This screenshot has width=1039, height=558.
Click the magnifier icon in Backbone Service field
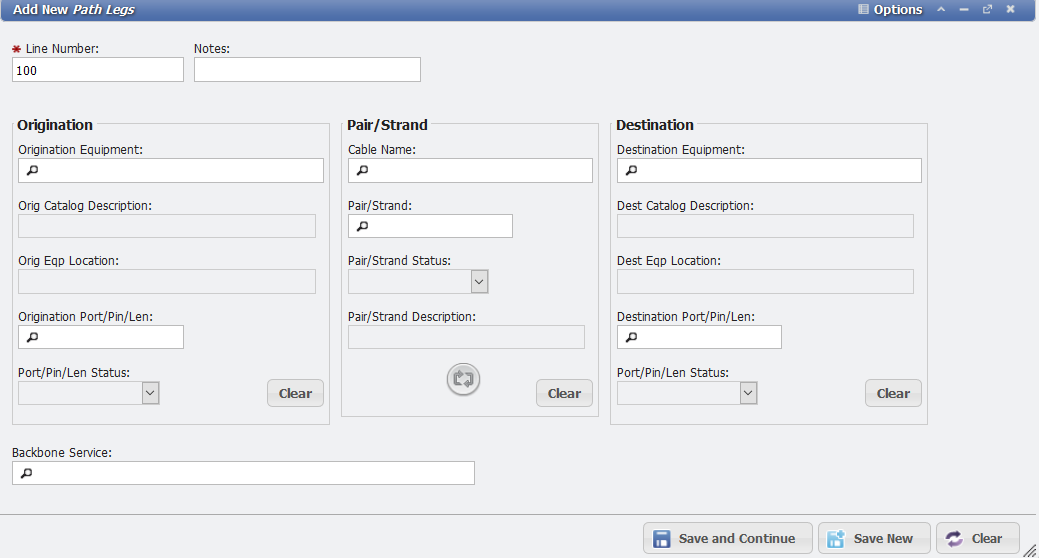(26, 473)
